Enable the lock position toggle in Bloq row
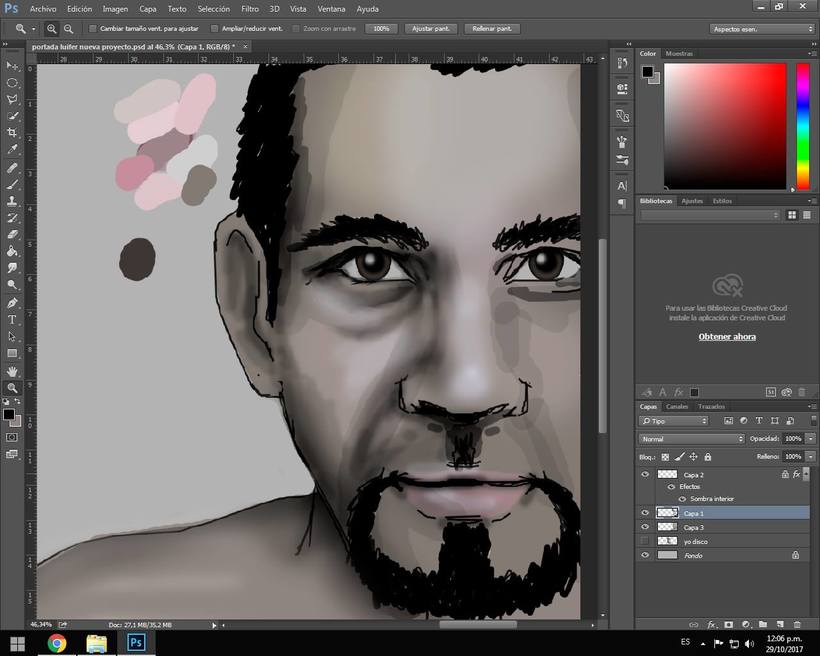Image resolution: width=820 pixels, height=656 pixels. click(694, 455)
